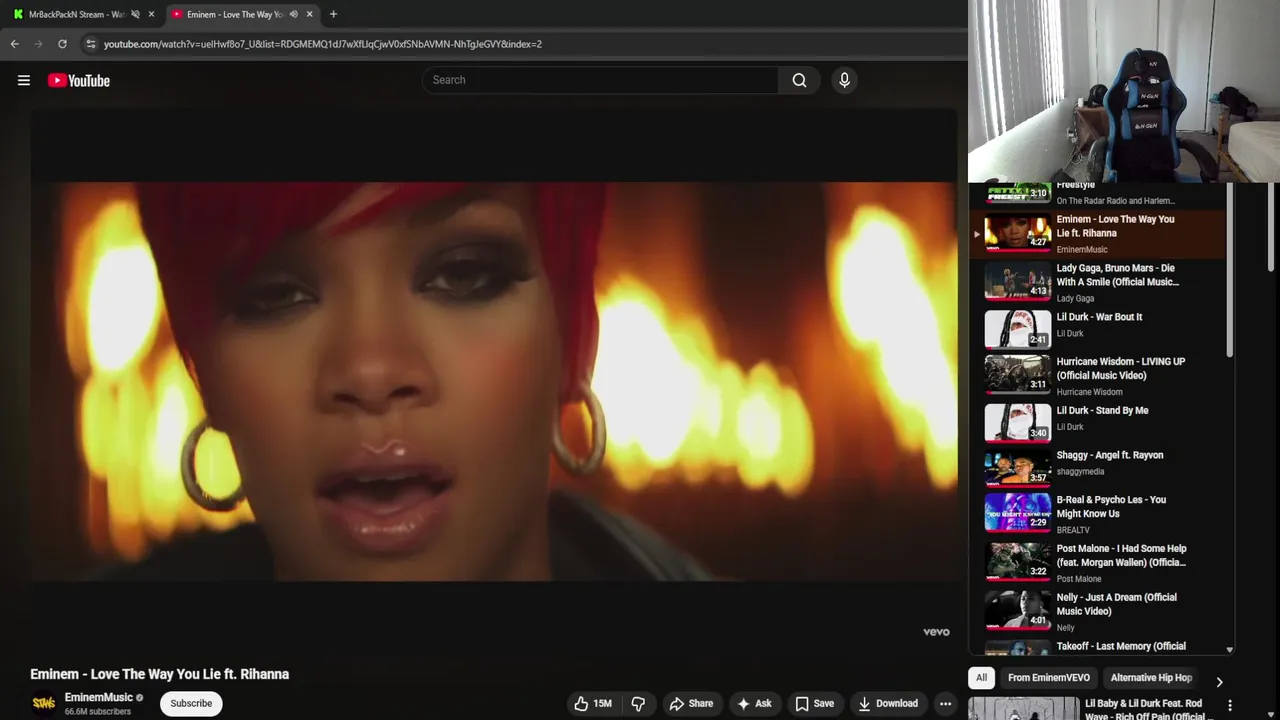This screenshot has height=720, width=1280.
Task: Click the Freestyle playlist item thumbnail
Action: tap(1018, 194)
